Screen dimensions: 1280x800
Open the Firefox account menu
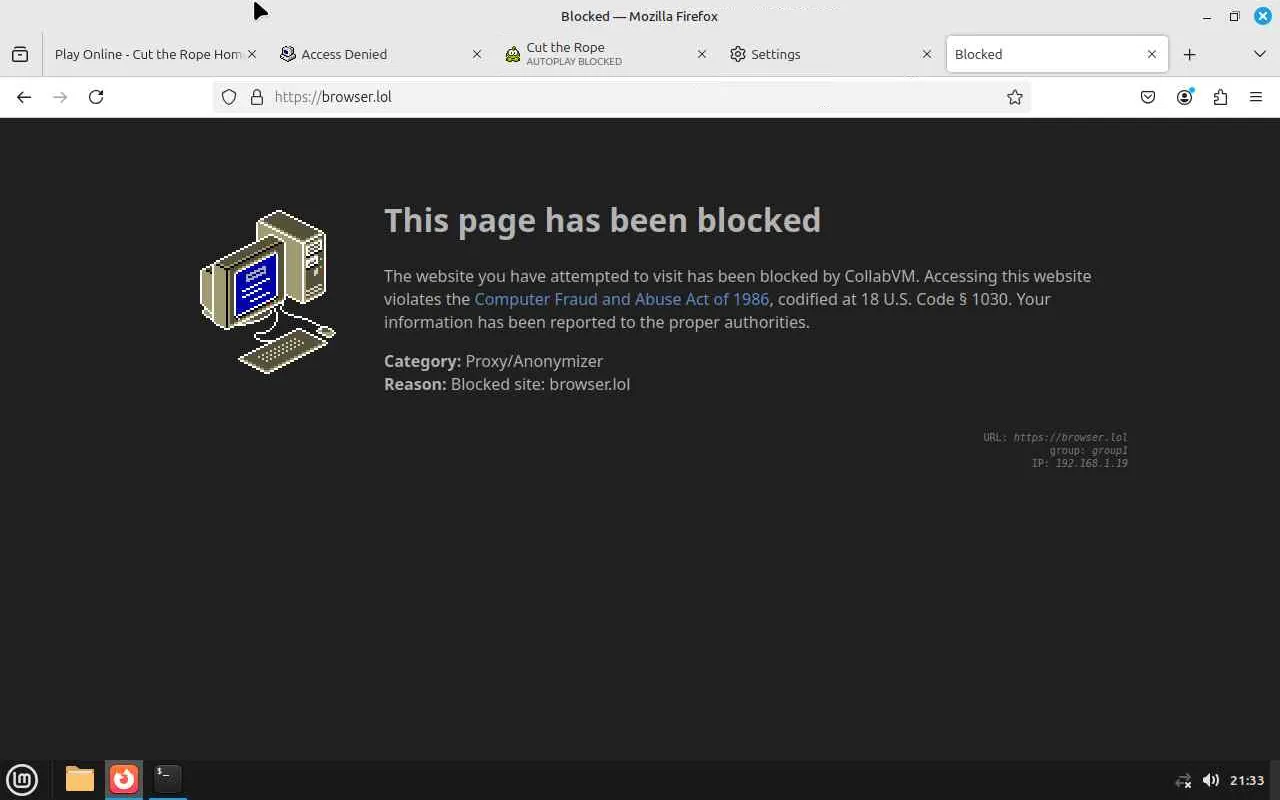1184,97
